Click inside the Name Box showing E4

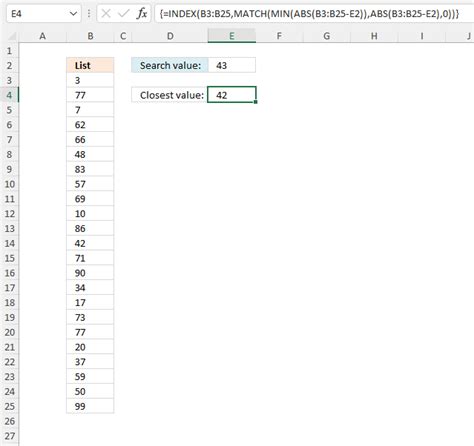[x=37, y=14]
